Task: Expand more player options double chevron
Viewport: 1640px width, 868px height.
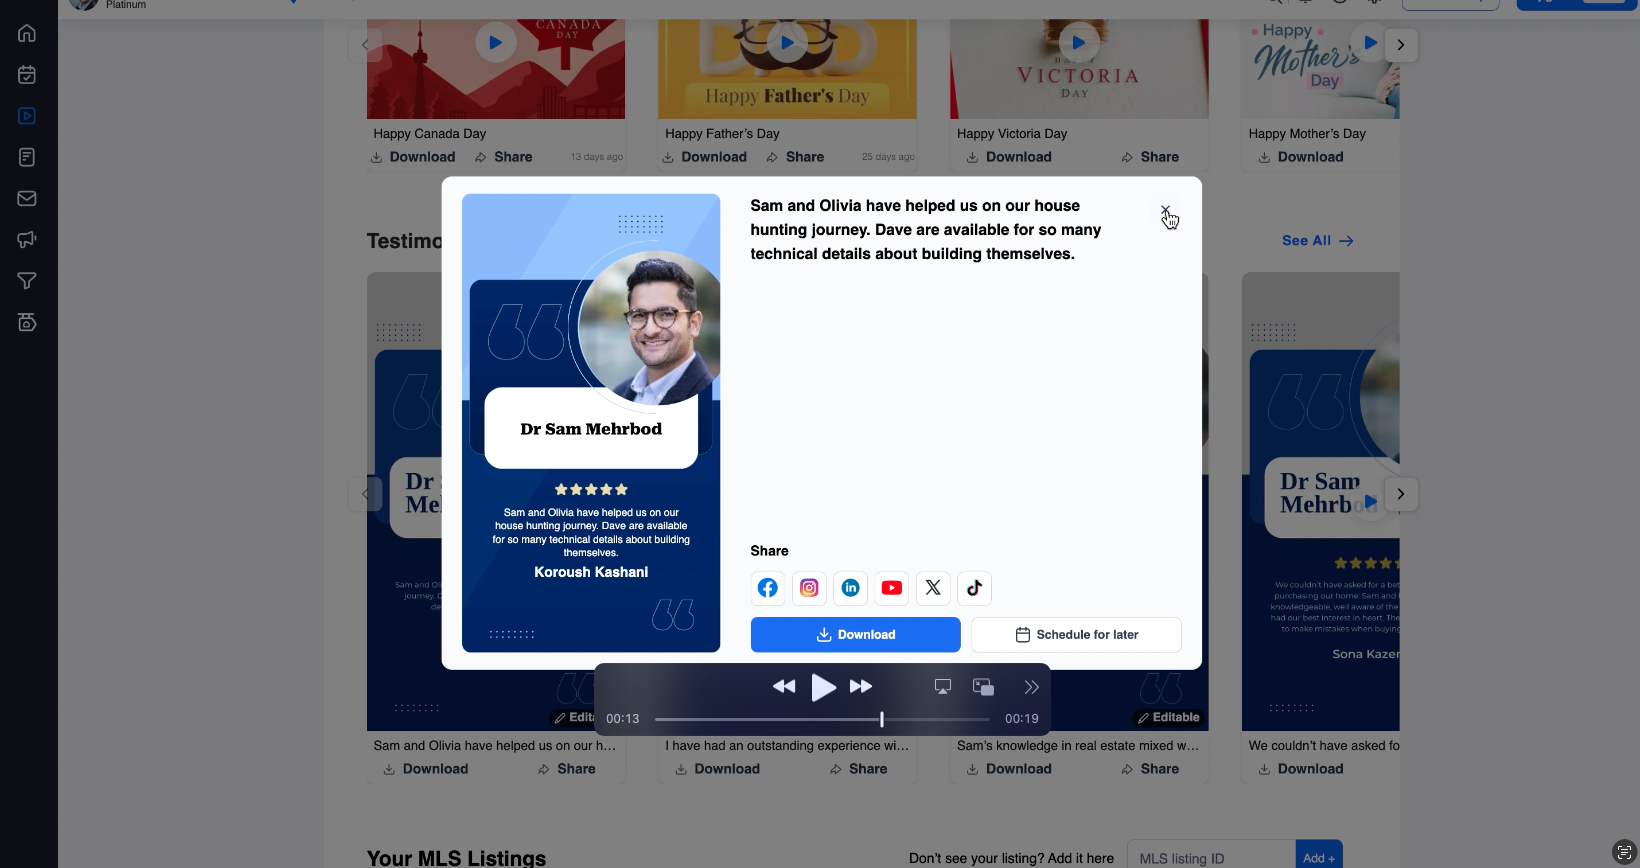Action: [1031, 687]
